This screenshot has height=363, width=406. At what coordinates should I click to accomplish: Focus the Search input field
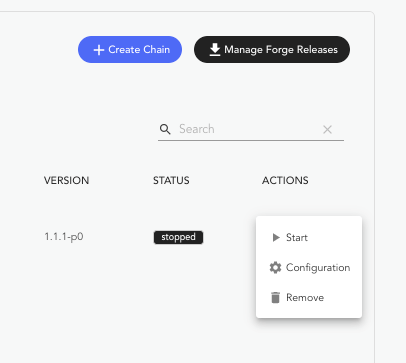point(250,129)
